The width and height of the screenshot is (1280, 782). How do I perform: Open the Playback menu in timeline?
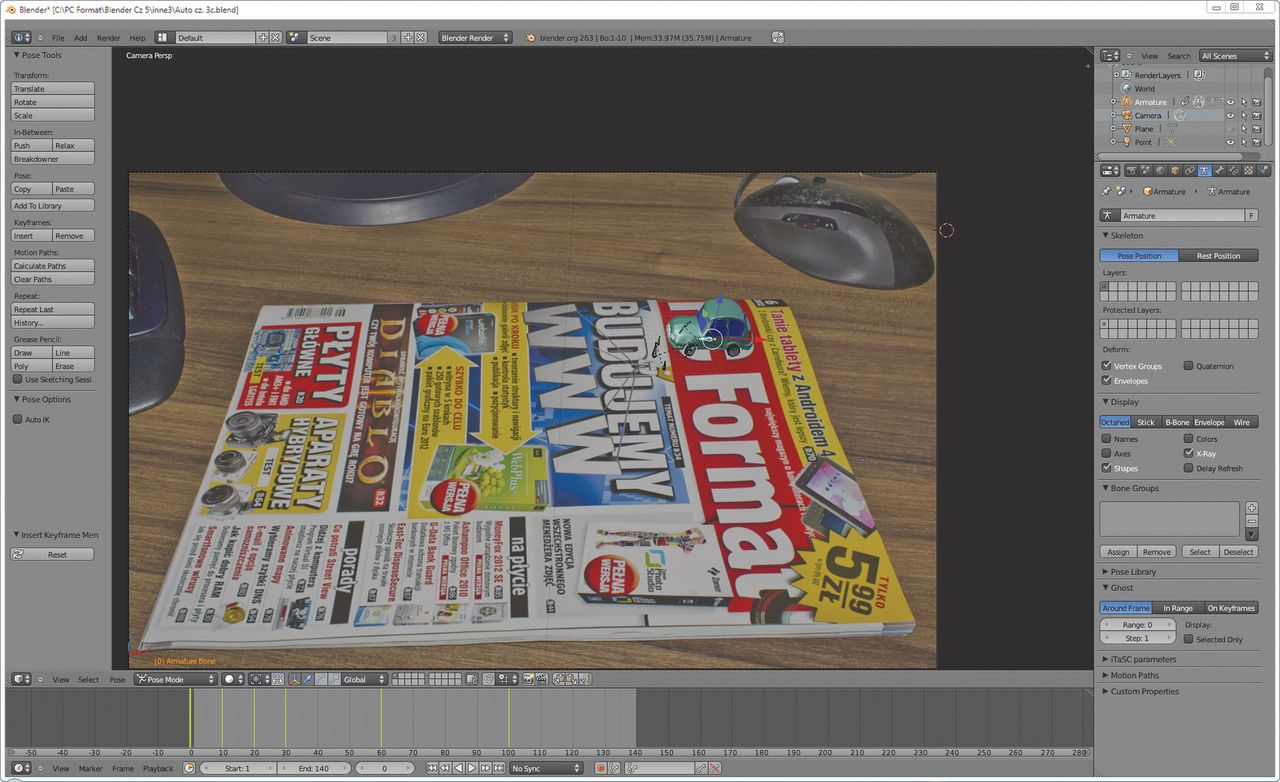tap(158, 769)
